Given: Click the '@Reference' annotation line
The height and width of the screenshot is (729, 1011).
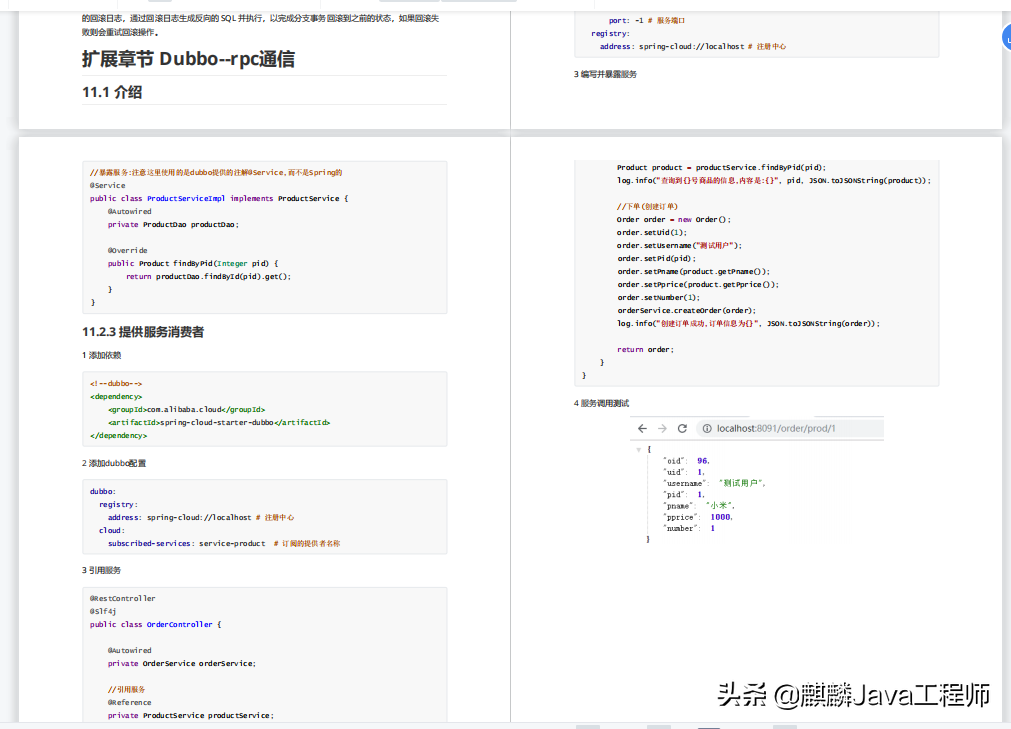Looking at the screenshot, I should tap(130, 703).
